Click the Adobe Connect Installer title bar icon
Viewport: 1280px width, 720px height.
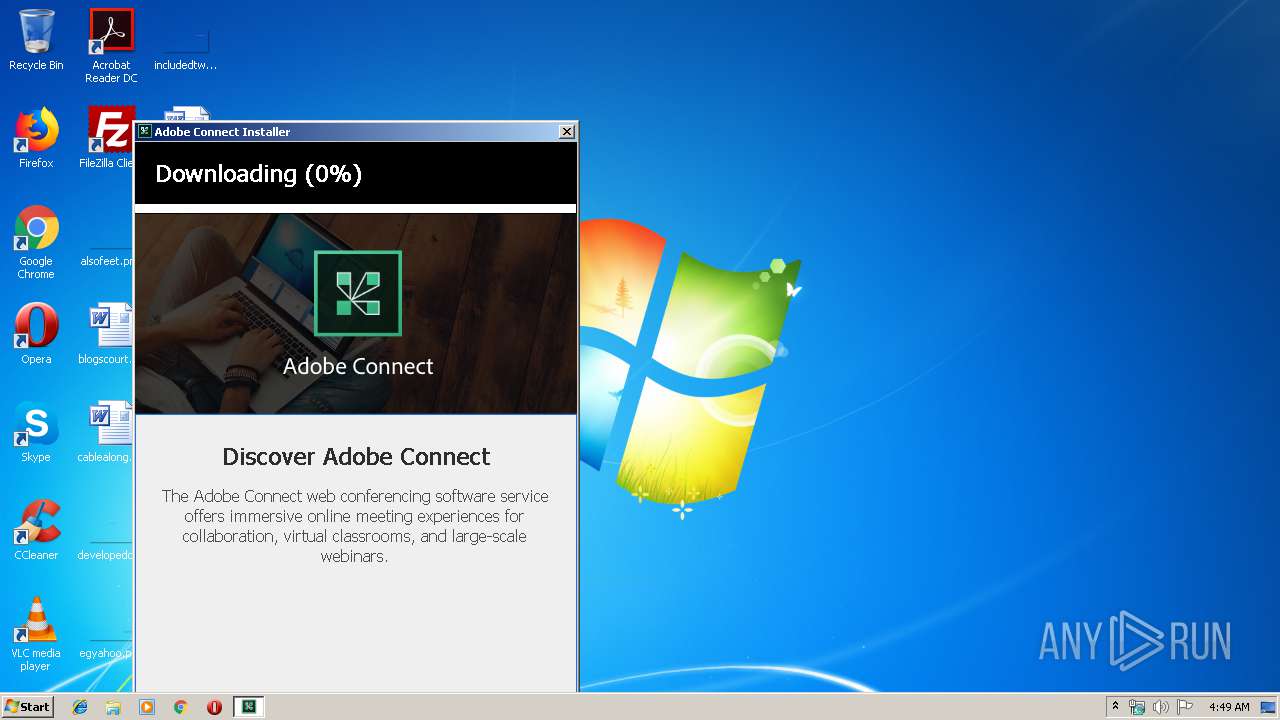coord(145,131)
